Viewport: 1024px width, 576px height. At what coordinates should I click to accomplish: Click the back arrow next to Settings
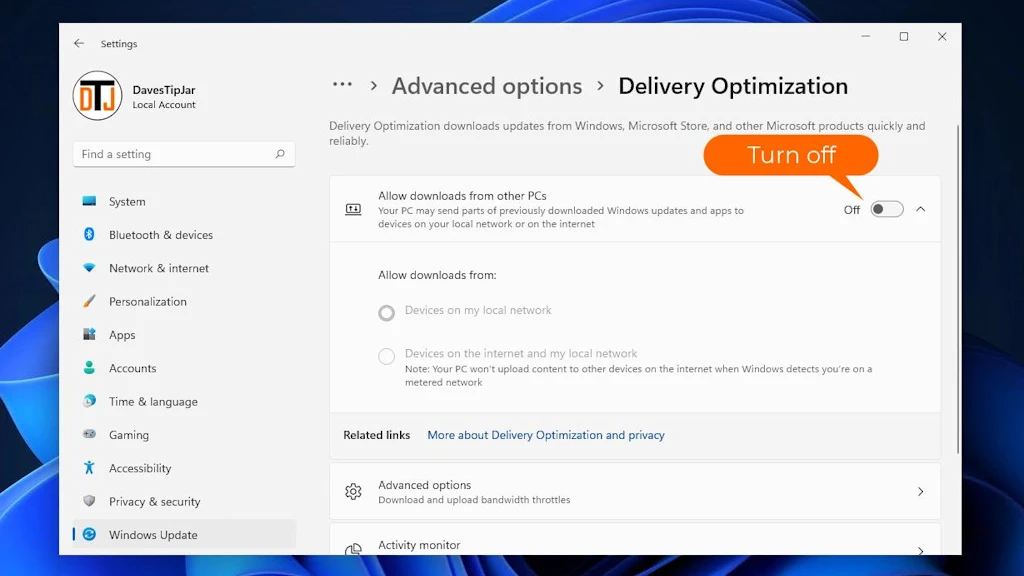coord(79,43)
